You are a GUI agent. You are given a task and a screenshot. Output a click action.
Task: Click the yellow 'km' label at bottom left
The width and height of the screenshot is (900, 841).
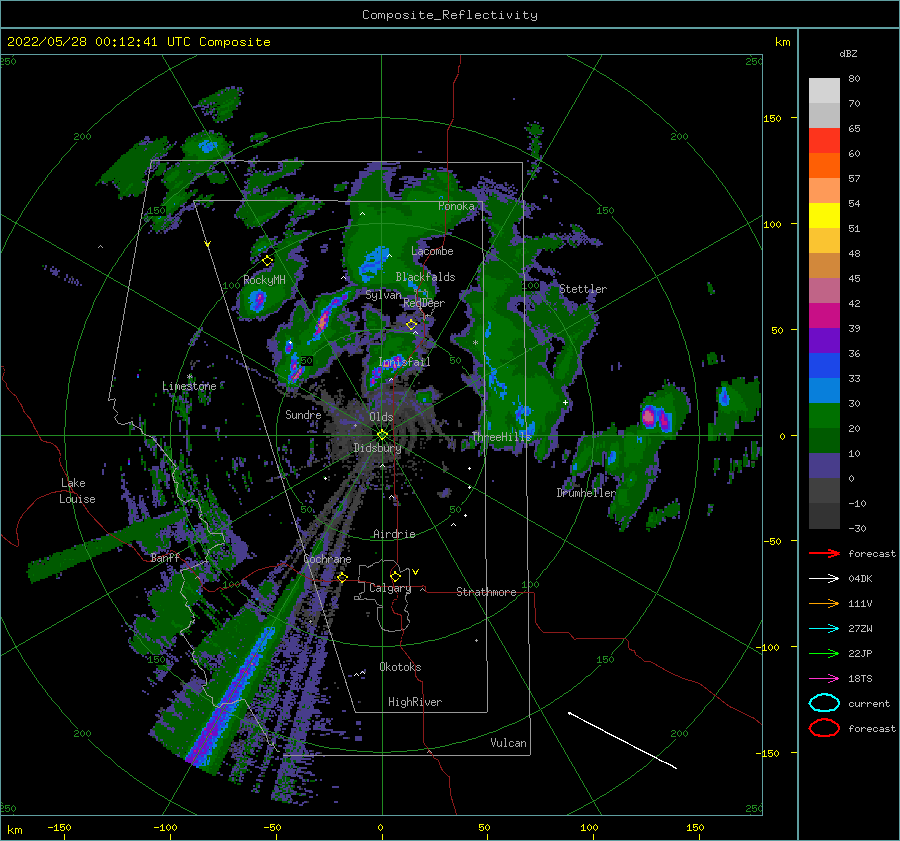(x=14, y=830)
